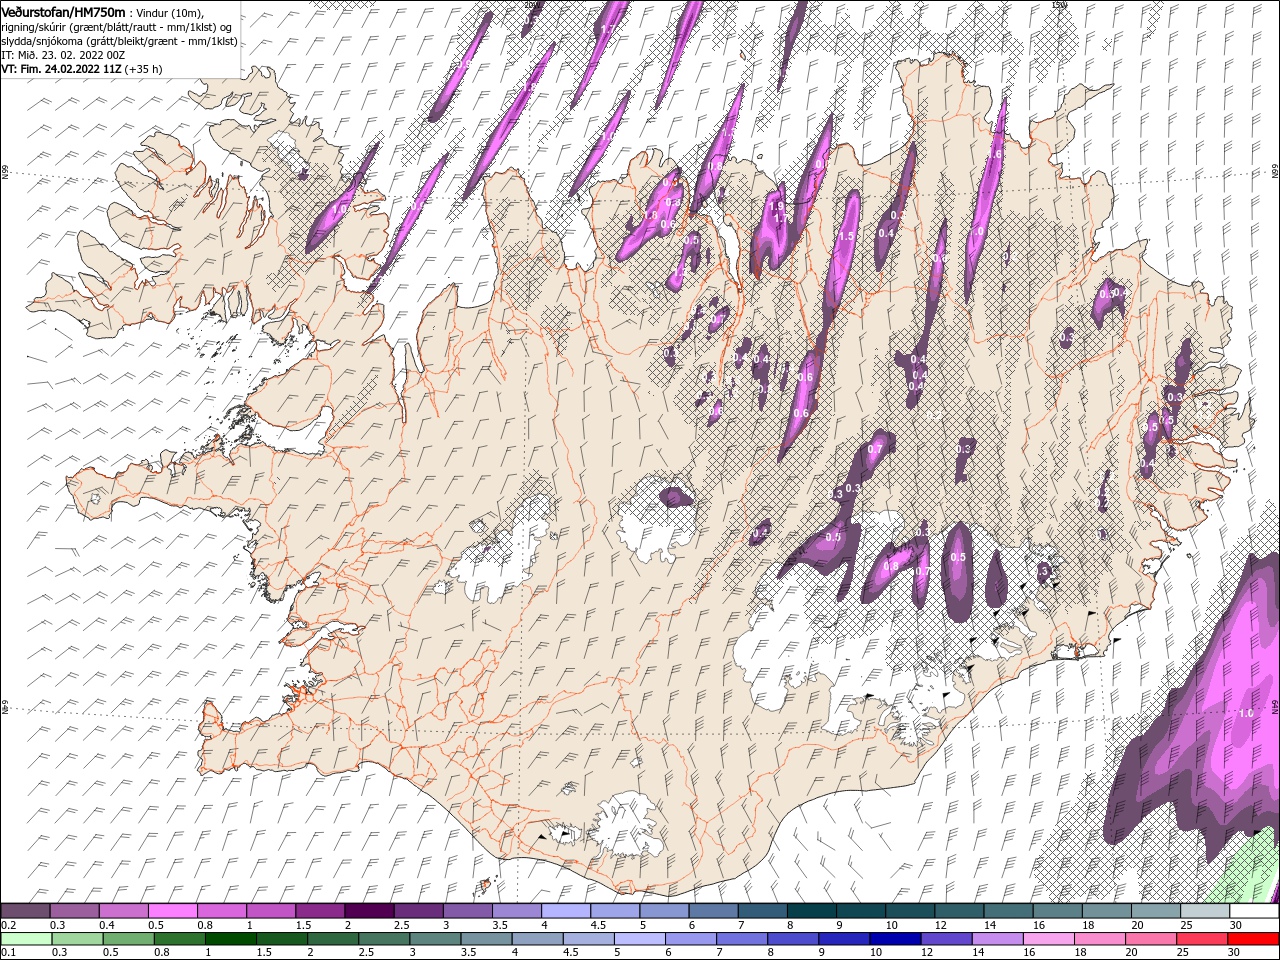The height and width of the screenshot is (960, 1280).
Task: Select the light grey 25 swatch, upper legend
Action: click(1203, 911)
